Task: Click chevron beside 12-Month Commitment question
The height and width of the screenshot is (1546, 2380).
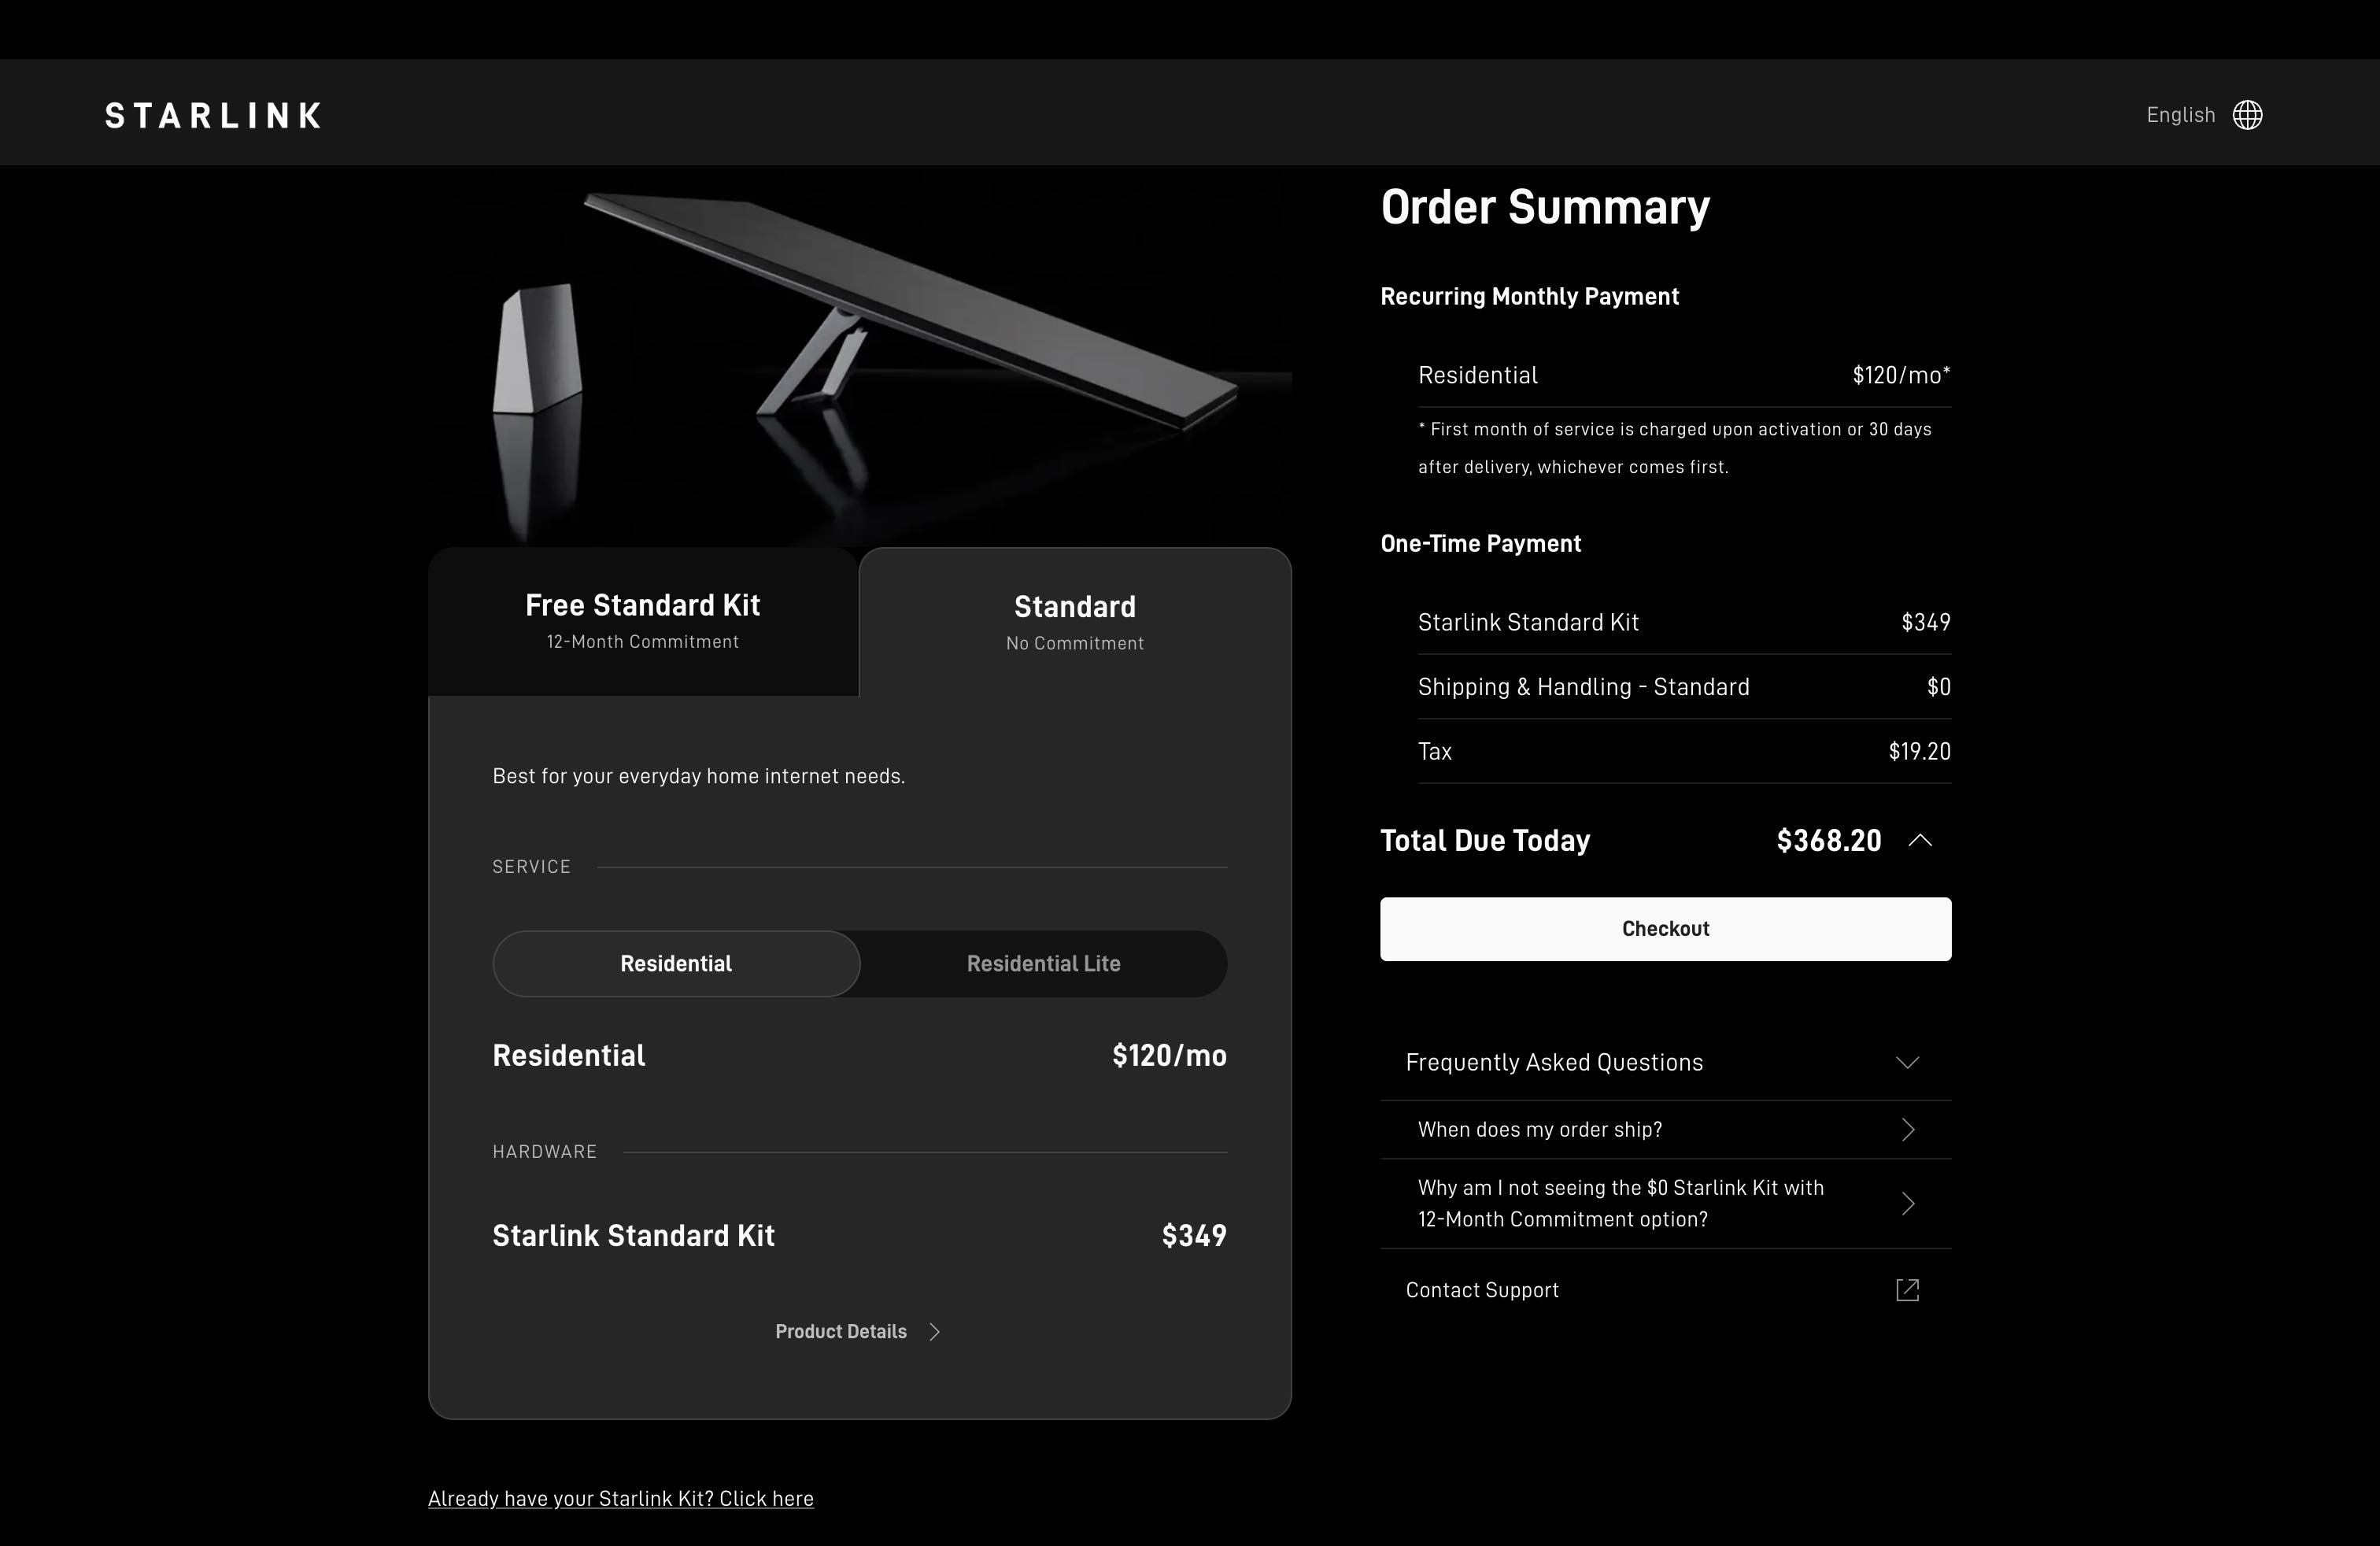Action: tap(1908, 1203)
